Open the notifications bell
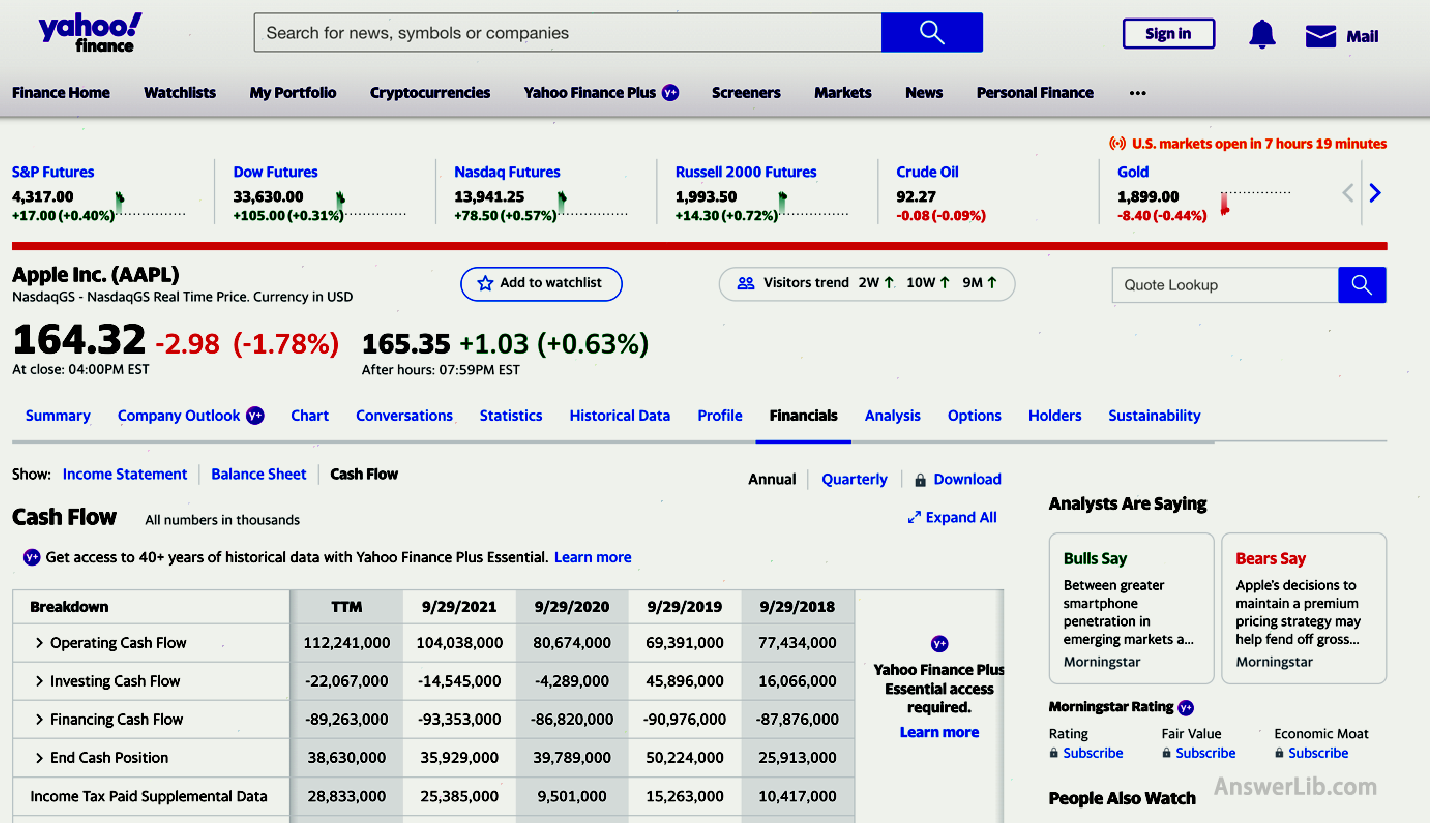 point(1262,35)
